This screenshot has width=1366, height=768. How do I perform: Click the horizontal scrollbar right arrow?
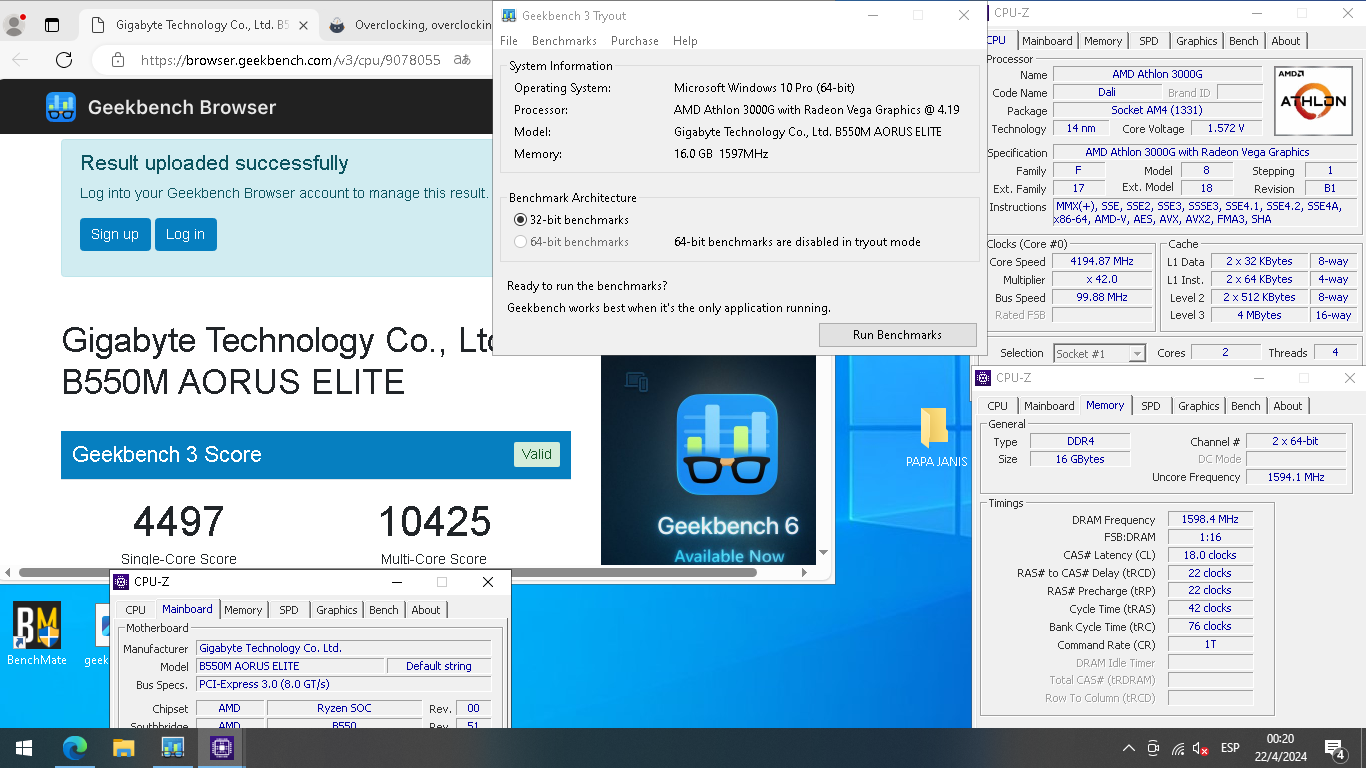coord(806,573)
